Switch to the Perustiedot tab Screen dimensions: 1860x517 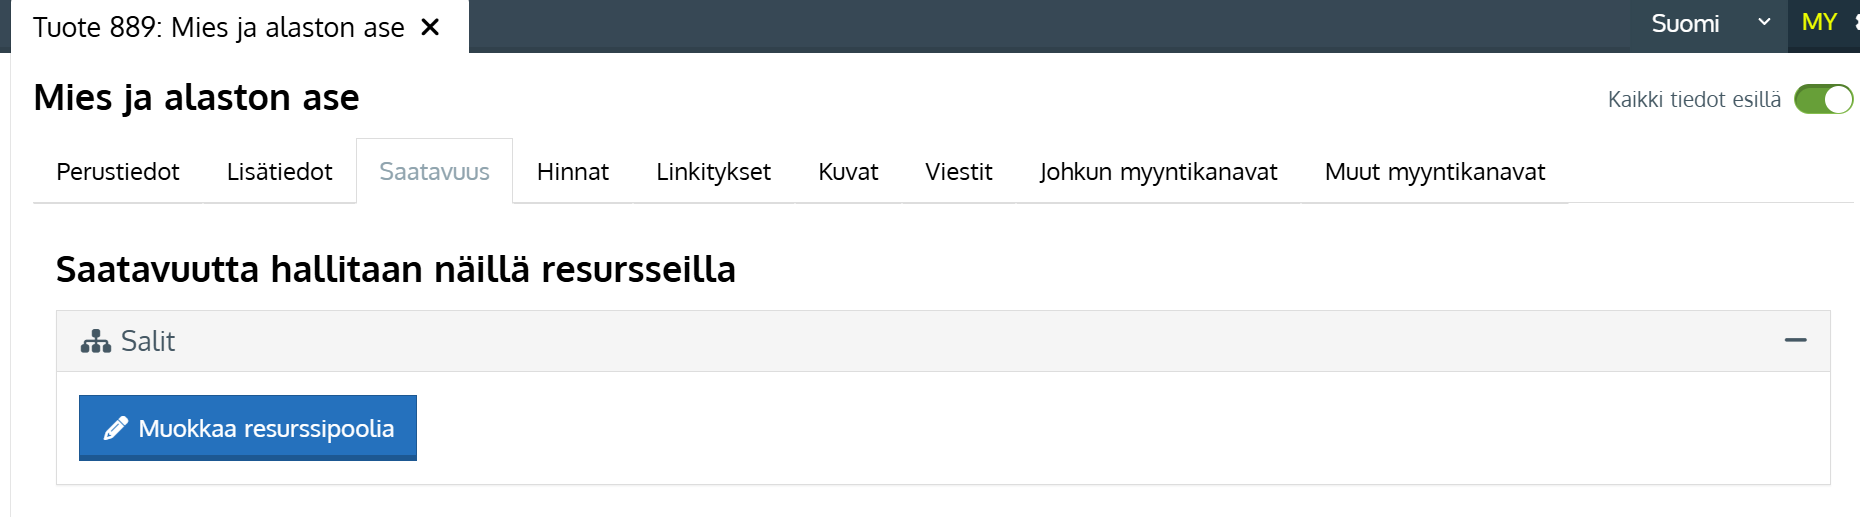[x=118, y=172]
